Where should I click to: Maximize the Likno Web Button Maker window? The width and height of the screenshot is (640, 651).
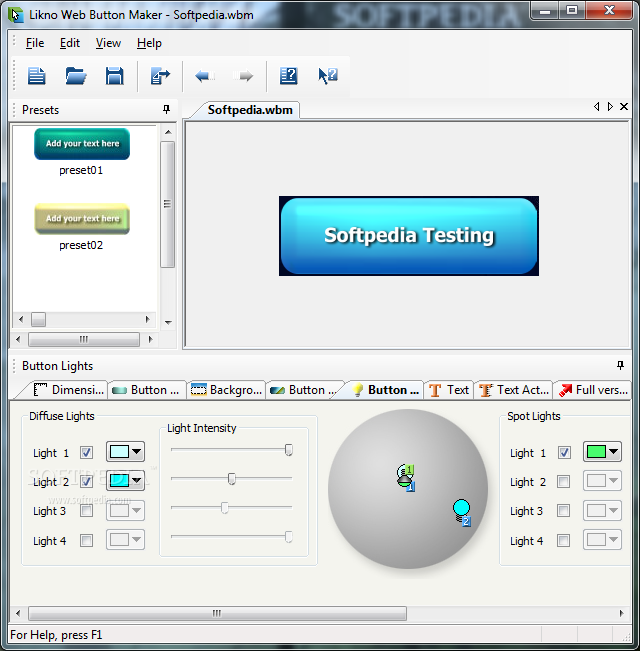(x=572, y=11)
